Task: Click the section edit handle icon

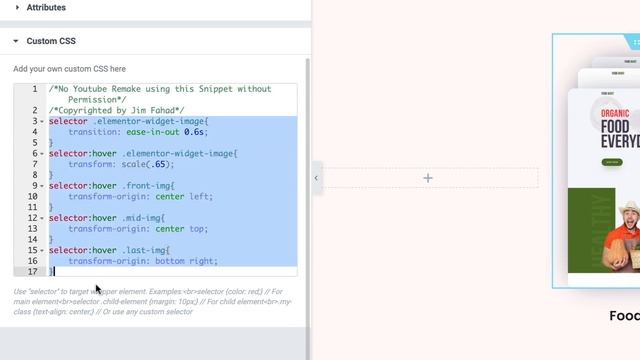Action: click(x=635, y=42)
